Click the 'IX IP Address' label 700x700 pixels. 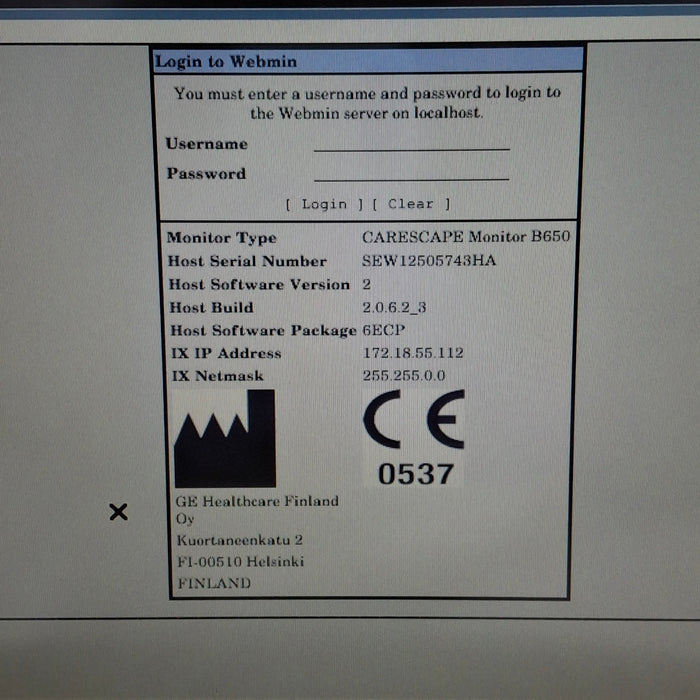pos(226,354)
